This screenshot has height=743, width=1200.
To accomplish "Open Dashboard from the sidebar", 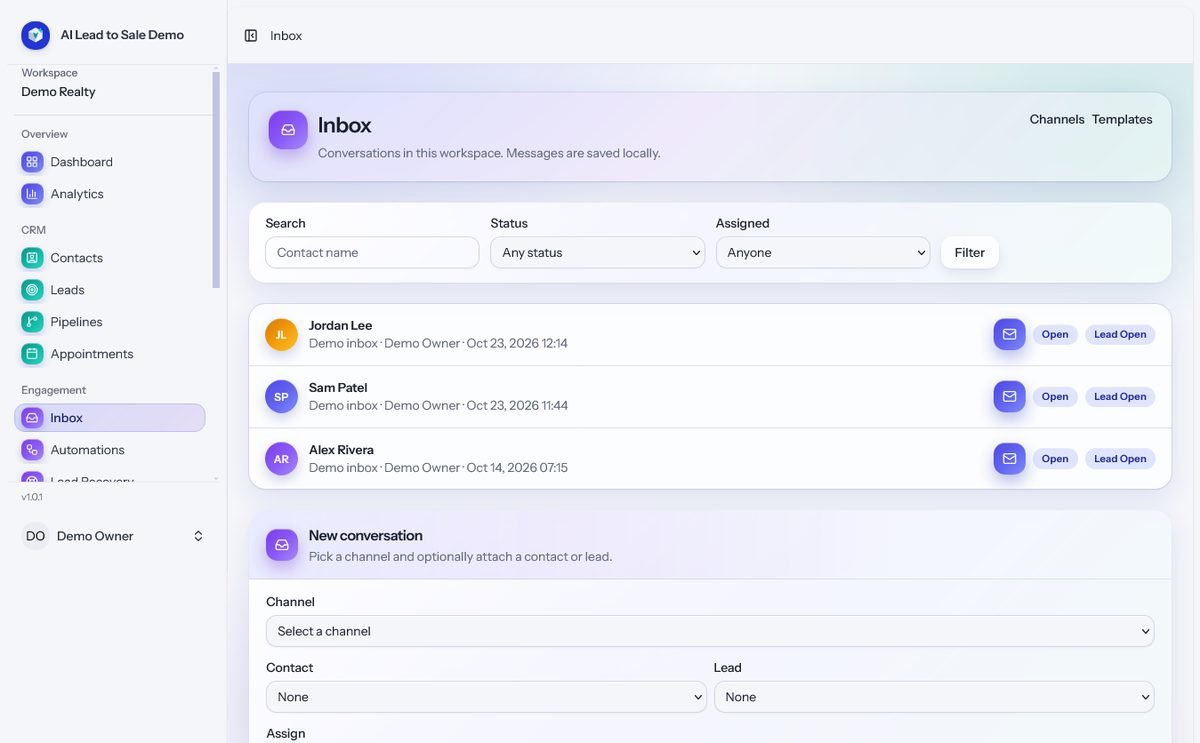I will tap(110, 162).
